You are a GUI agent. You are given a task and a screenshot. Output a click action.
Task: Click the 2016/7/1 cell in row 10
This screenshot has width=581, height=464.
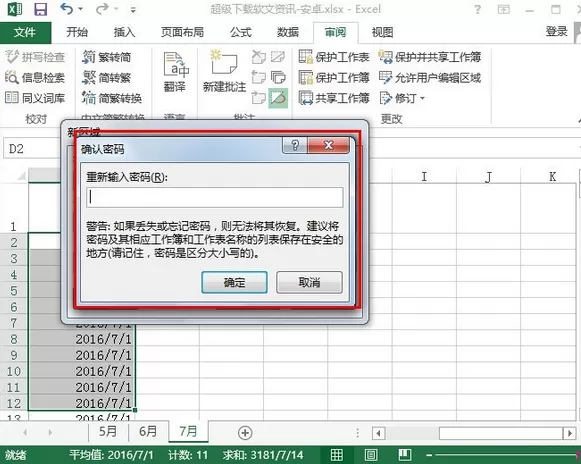pos(82,371)
